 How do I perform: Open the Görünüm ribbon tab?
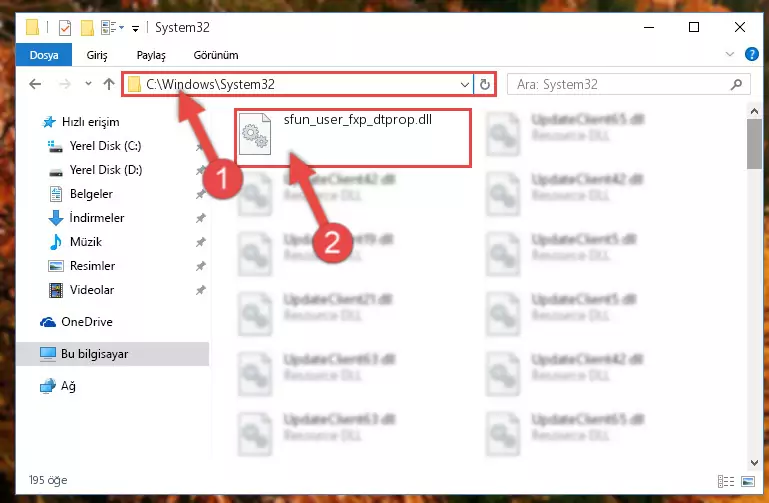216,55
